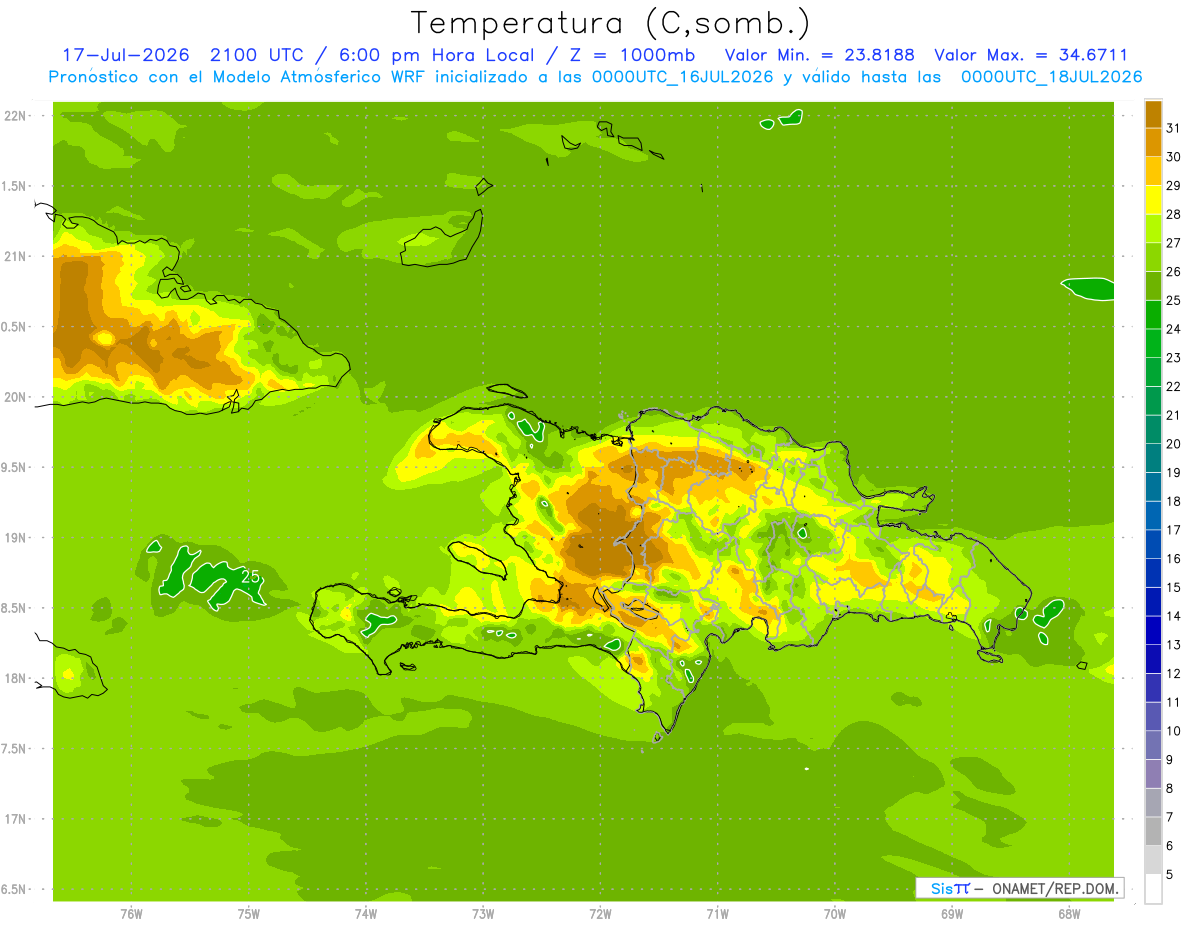Click 'Valor Min. = 23.8188' text
The height and width of the screenshot is (927, 1200).
tap(819, 55)
